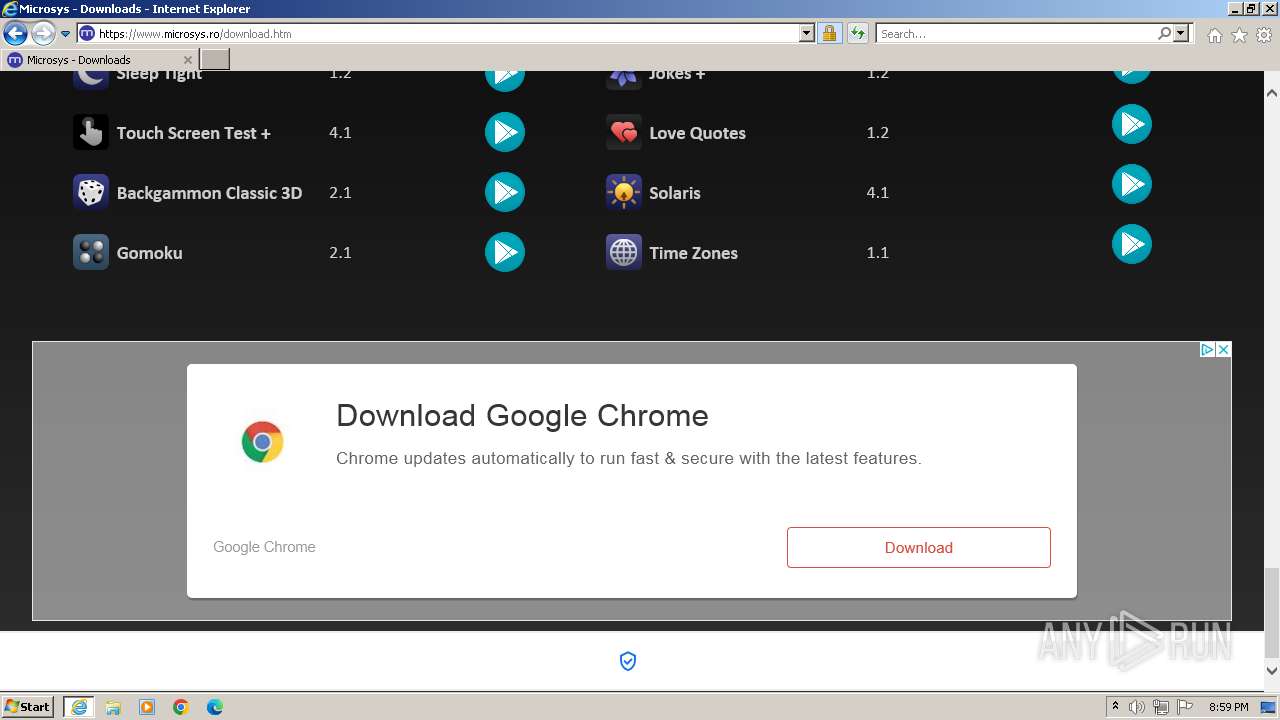1280x720 pixels.
Task: Open recent pages dropdown arrow
Action: tap(66, 33)
